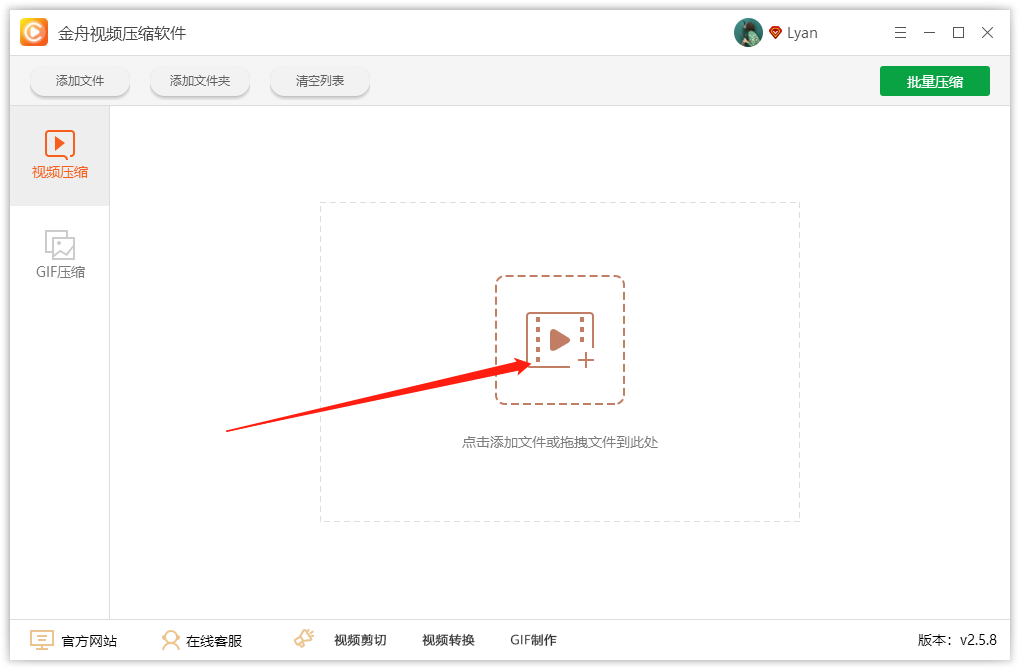Open the GIF制作 tool link
The width and height of the screenshot is (1020, 670).
tap(533, 640)
